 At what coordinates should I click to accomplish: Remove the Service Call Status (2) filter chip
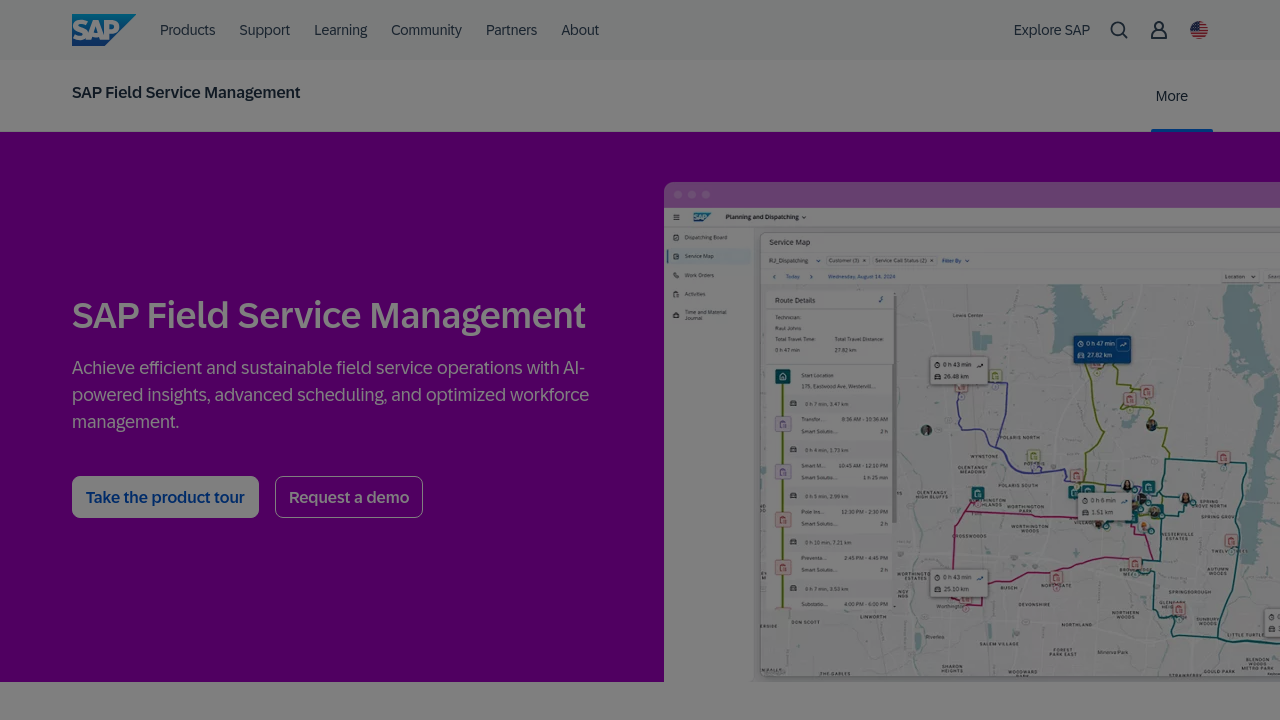(932, 260)
